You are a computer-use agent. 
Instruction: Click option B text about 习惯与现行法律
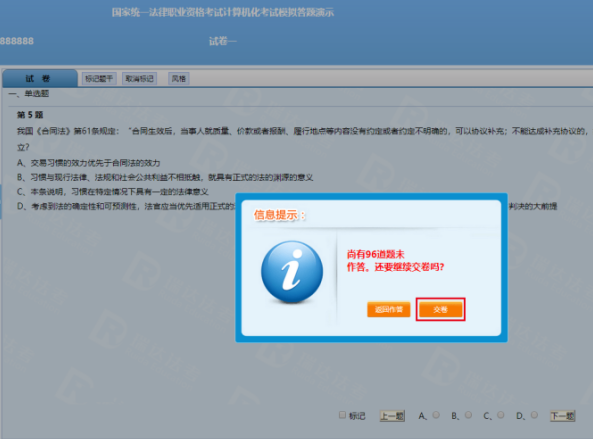[x=165, y=177]
